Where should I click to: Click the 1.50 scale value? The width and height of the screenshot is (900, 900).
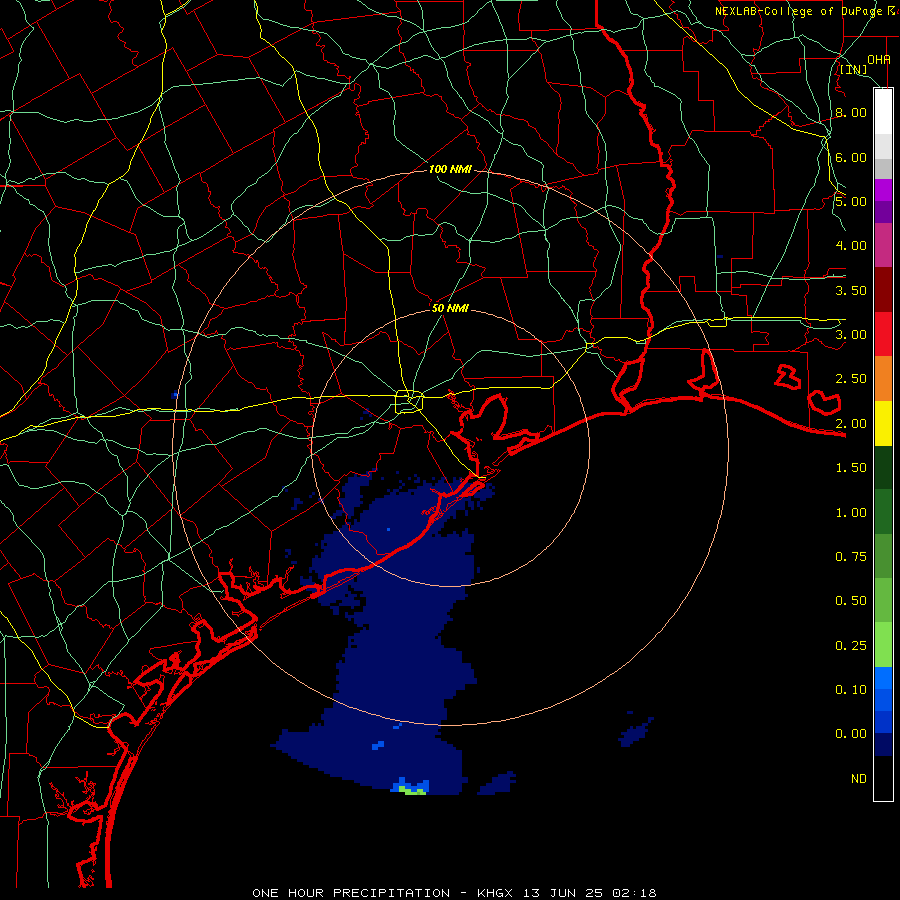[851, 468]
